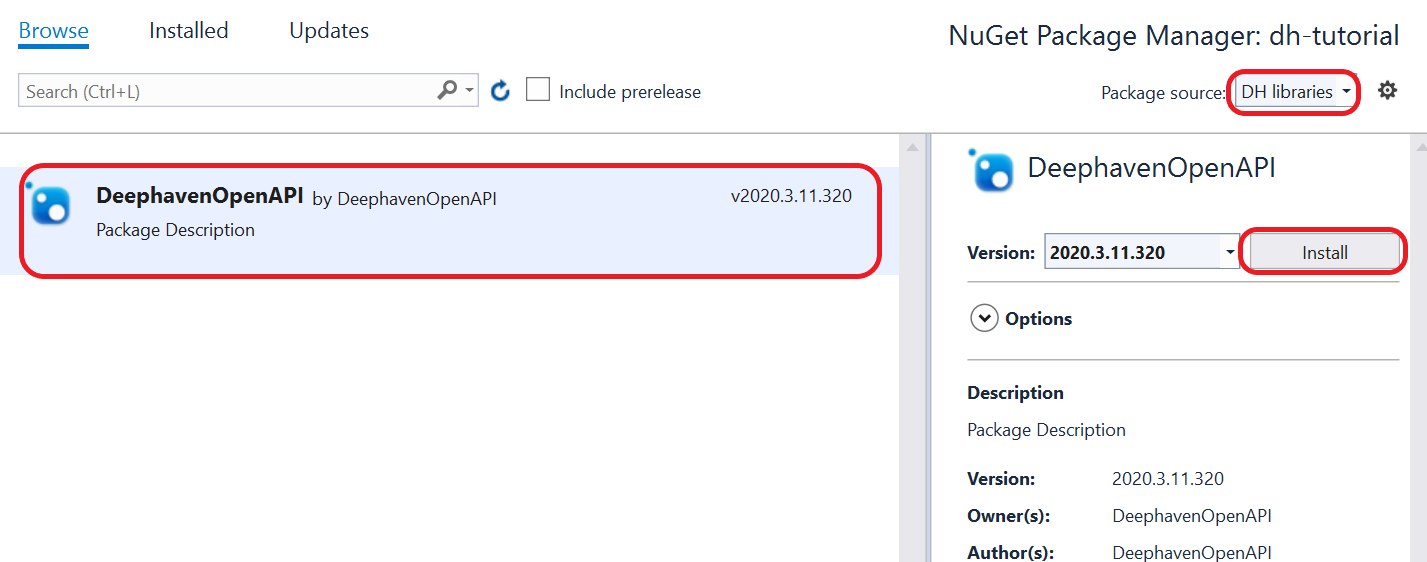Refresh the package list

(501, 92)
